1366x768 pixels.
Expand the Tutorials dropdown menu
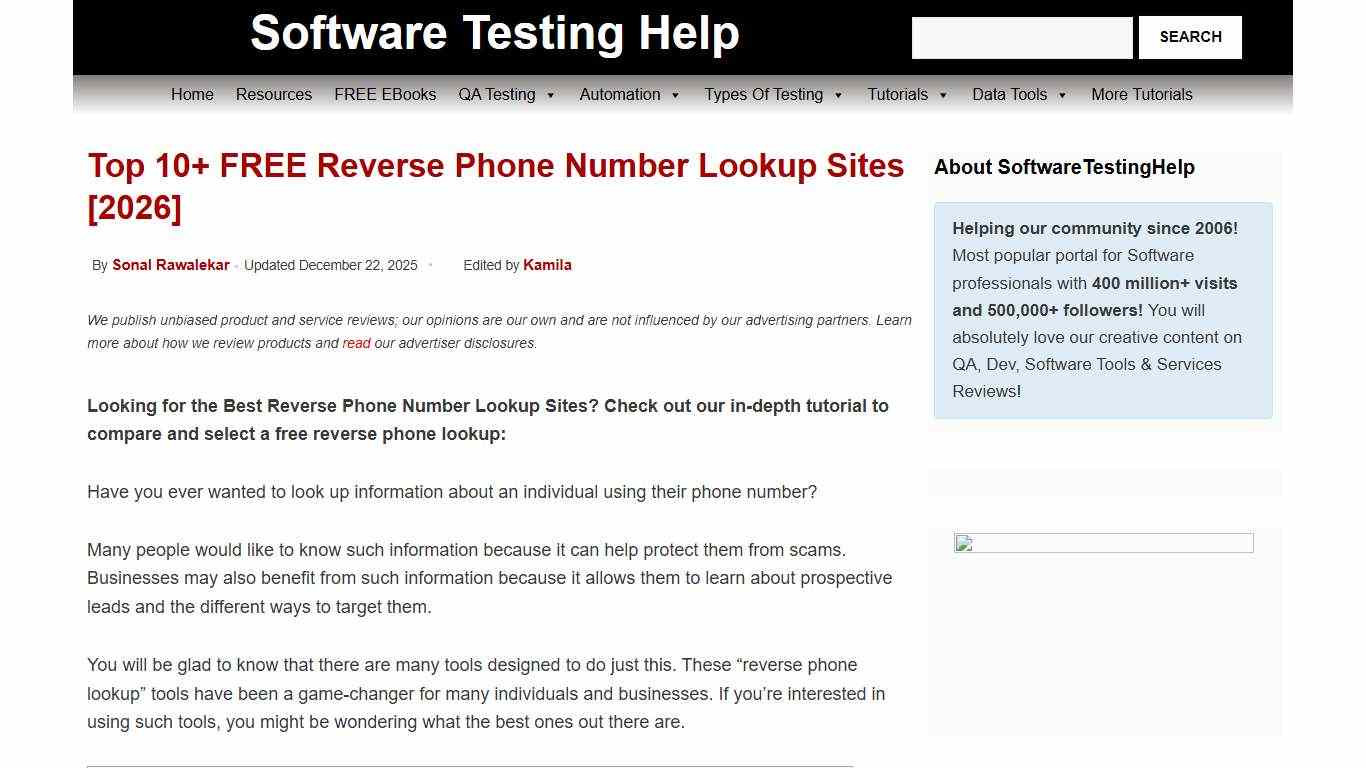click(x=899, y=94)
